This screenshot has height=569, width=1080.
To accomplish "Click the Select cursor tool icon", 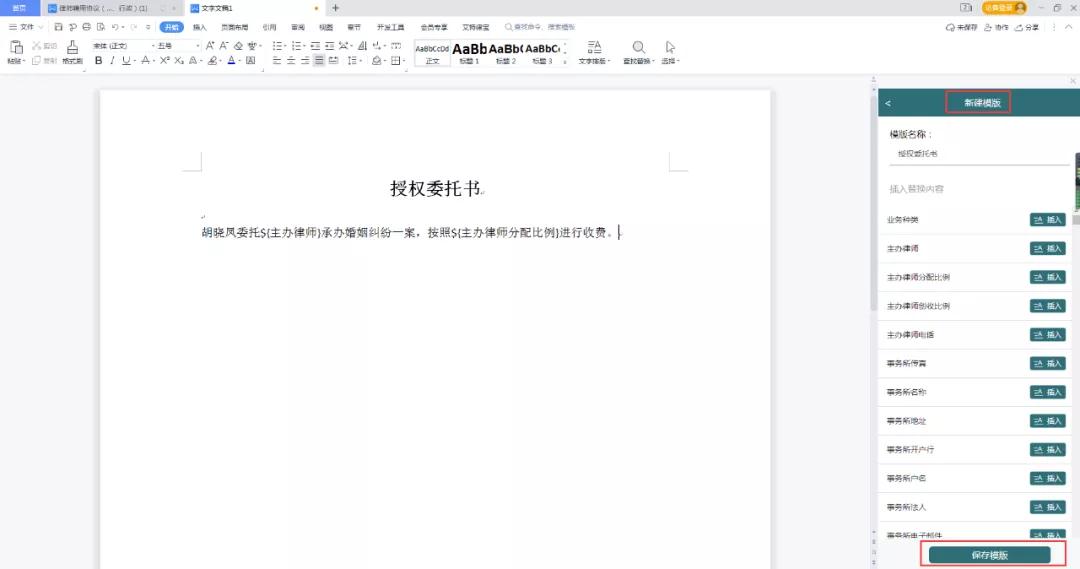I will point(669,47).
